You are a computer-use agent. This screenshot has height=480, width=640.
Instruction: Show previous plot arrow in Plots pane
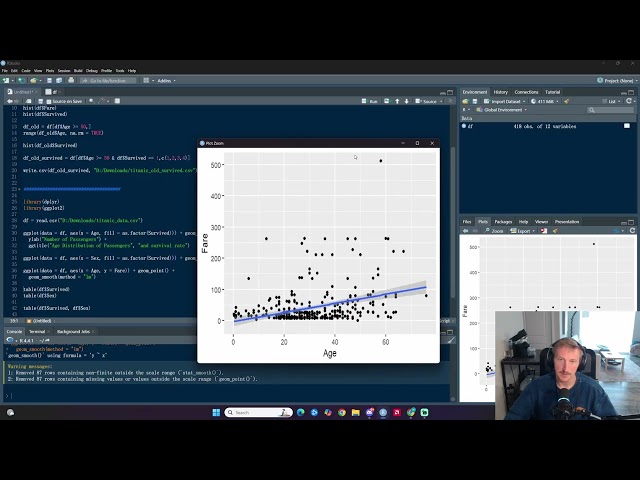pos(465,231)
